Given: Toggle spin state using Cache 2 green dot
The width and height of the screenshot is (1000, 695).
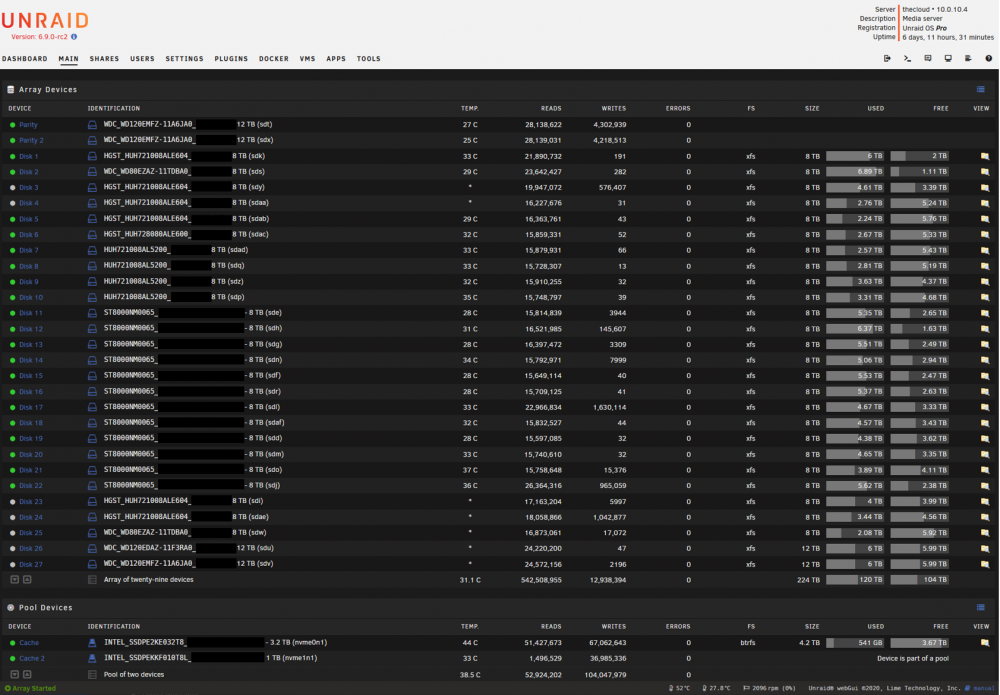Looking at the screenshot, I should [13, 659].
